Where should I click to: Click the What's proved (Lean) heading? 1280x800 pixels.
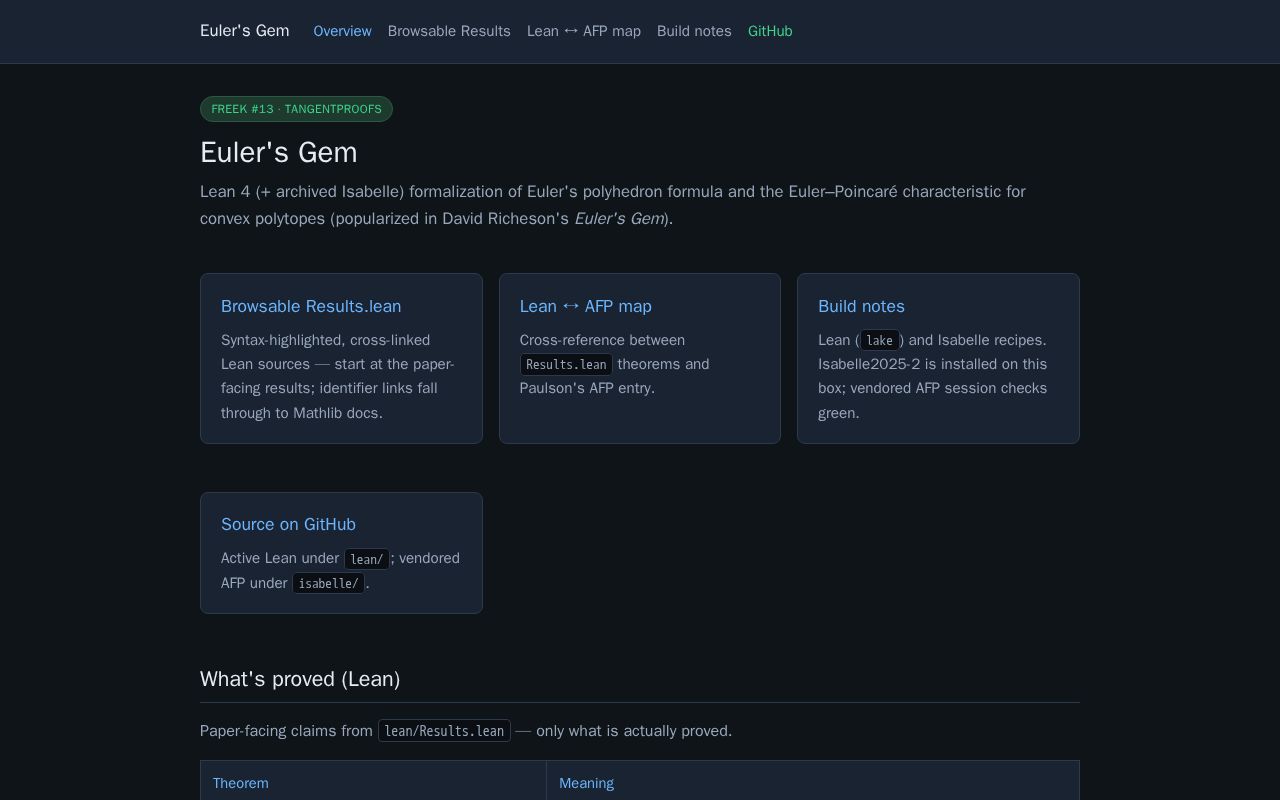coord(300,679)
